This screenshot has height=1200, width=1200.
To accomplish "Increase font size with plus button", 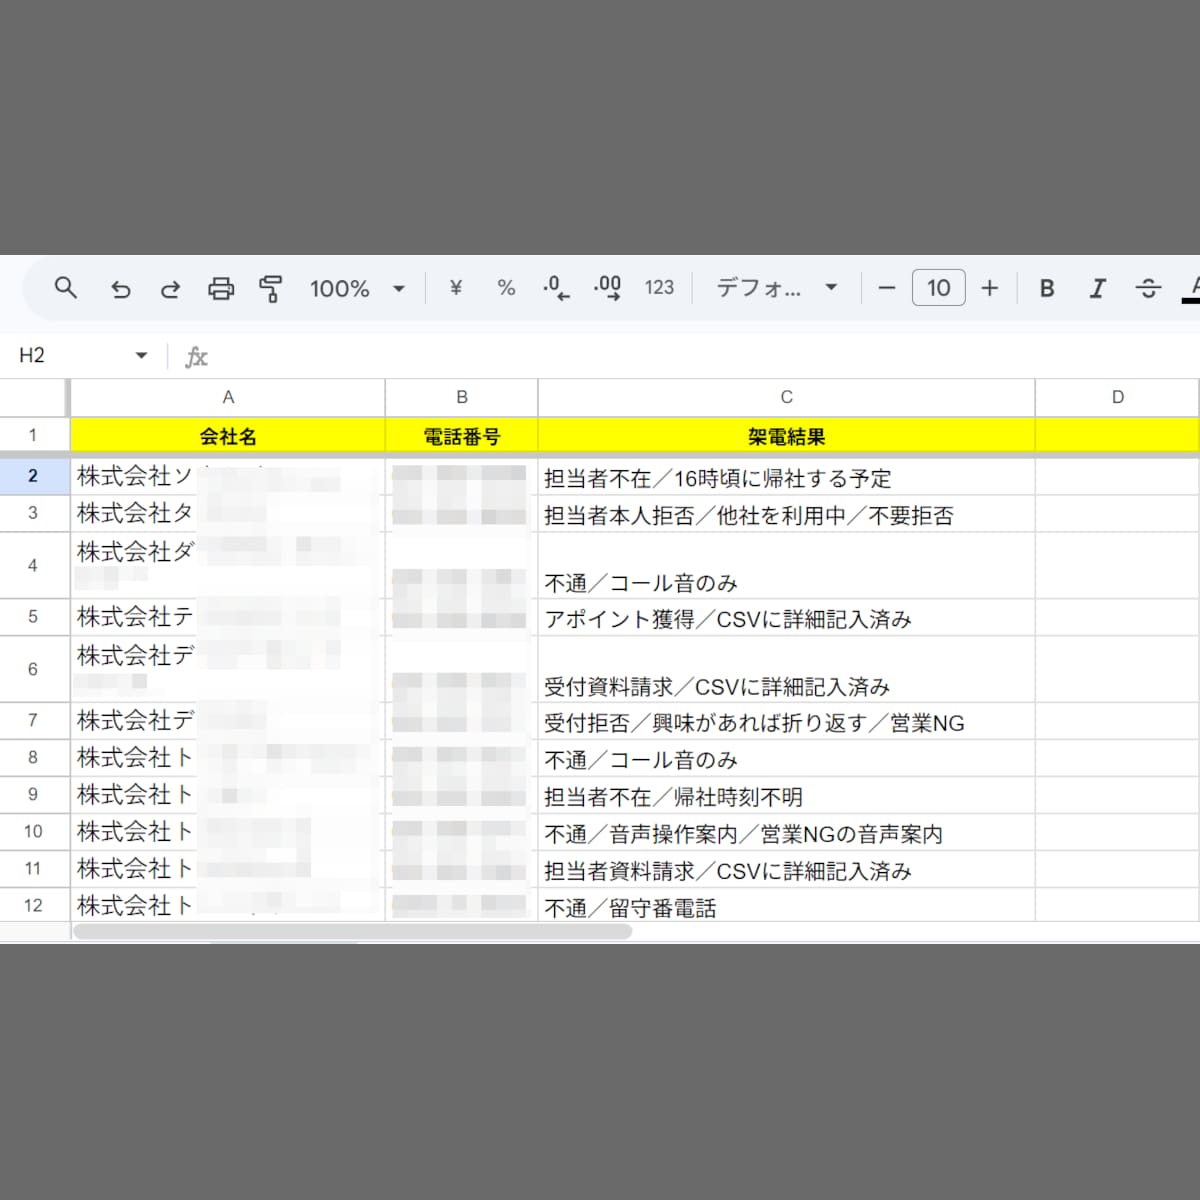I will [x=990, y=288].
